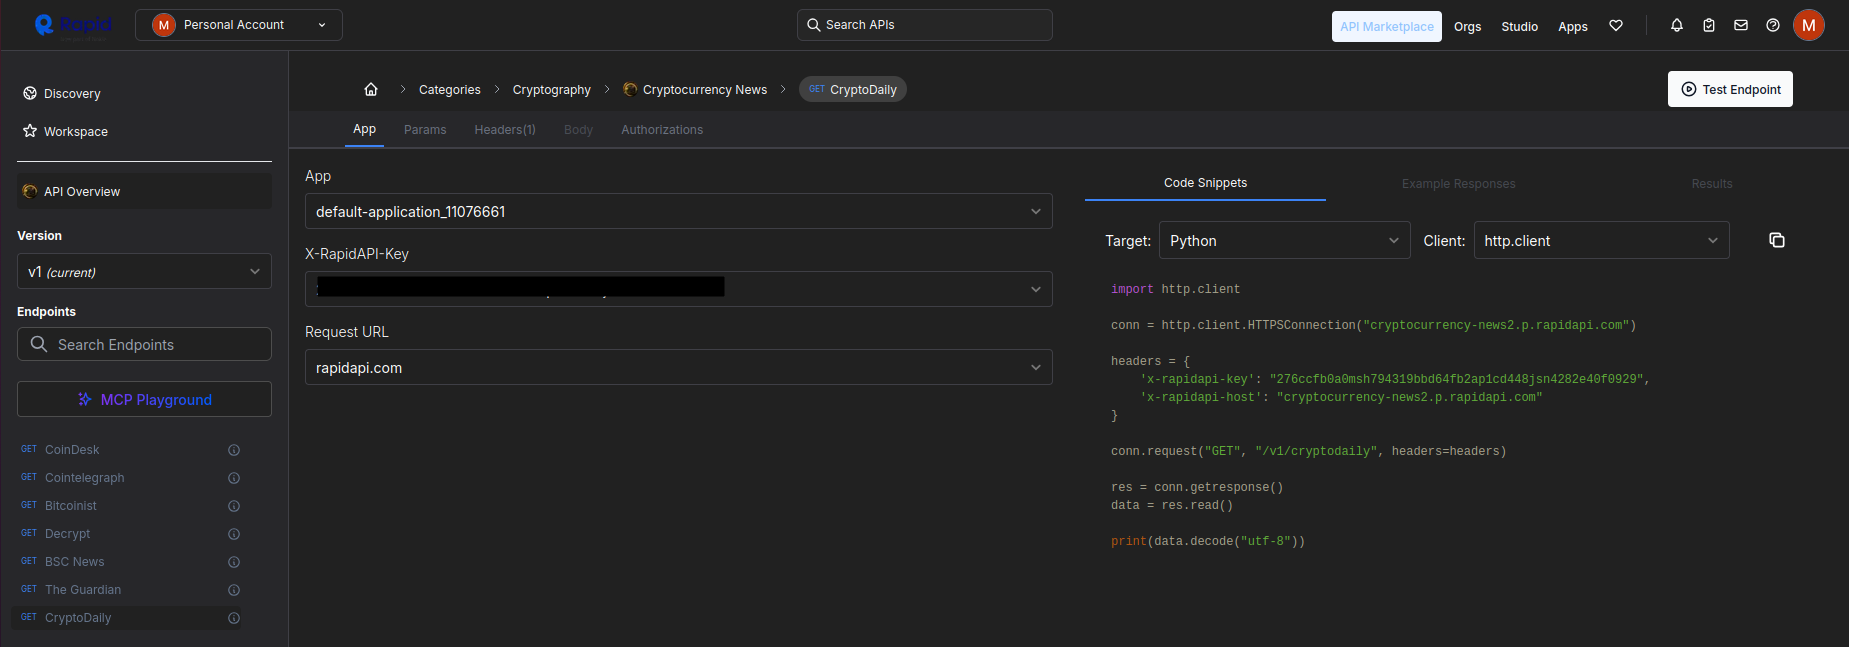Open the clipboard checklist icon in the header
Viewport: 1849px width, 647px height.
click(1709, 26)
